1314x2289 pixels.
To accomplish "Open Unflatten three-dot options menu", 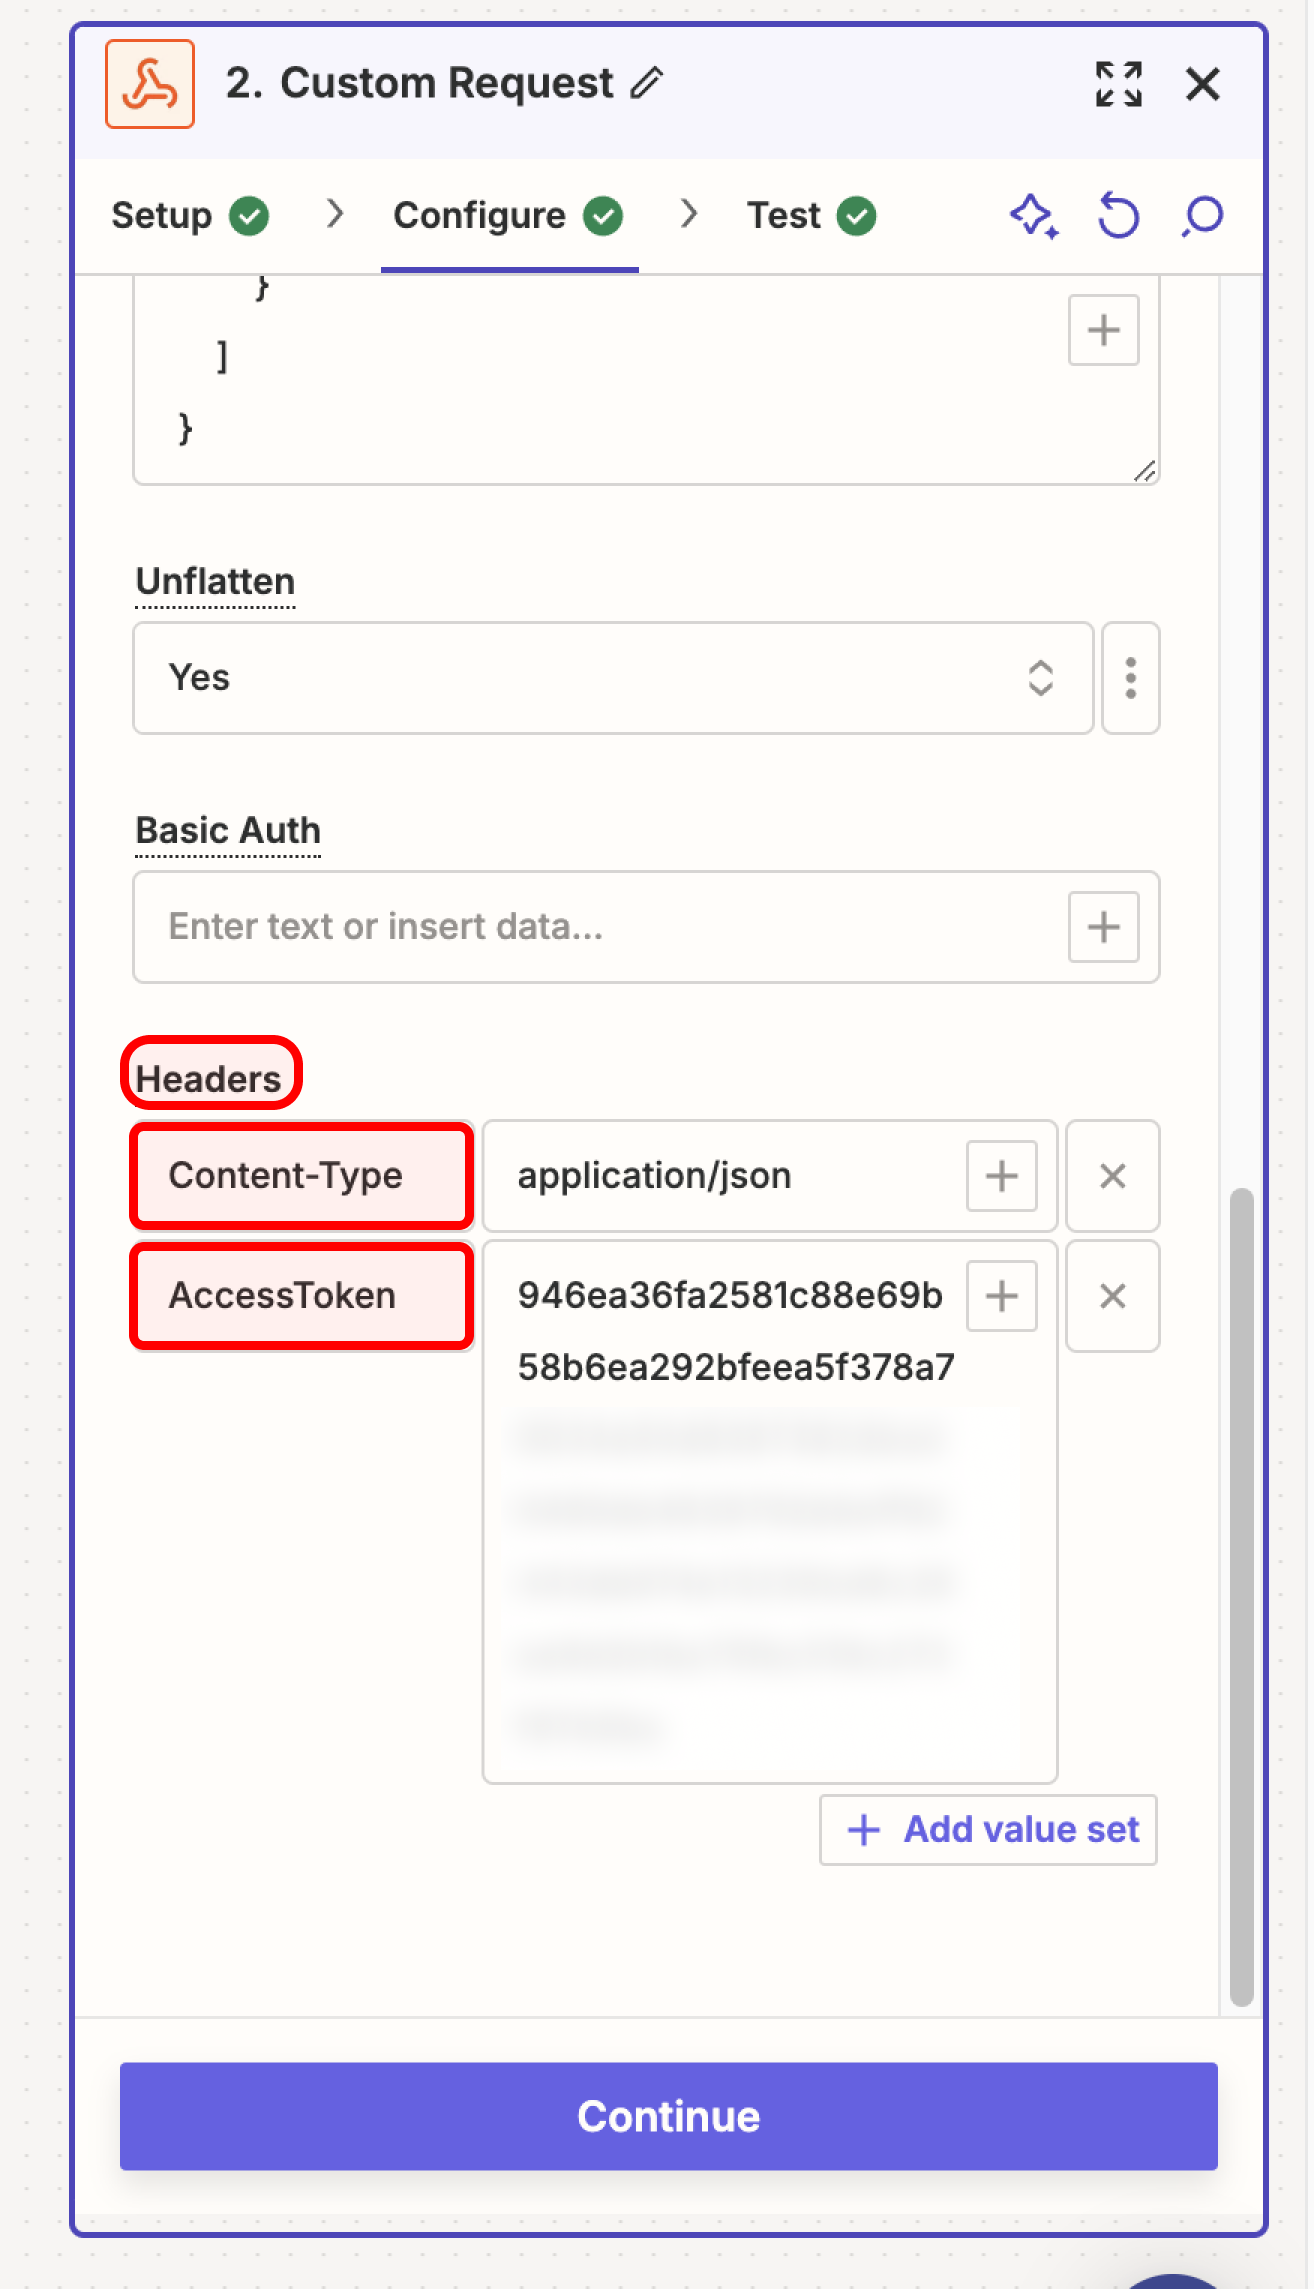I will [x=1130, y=678].
